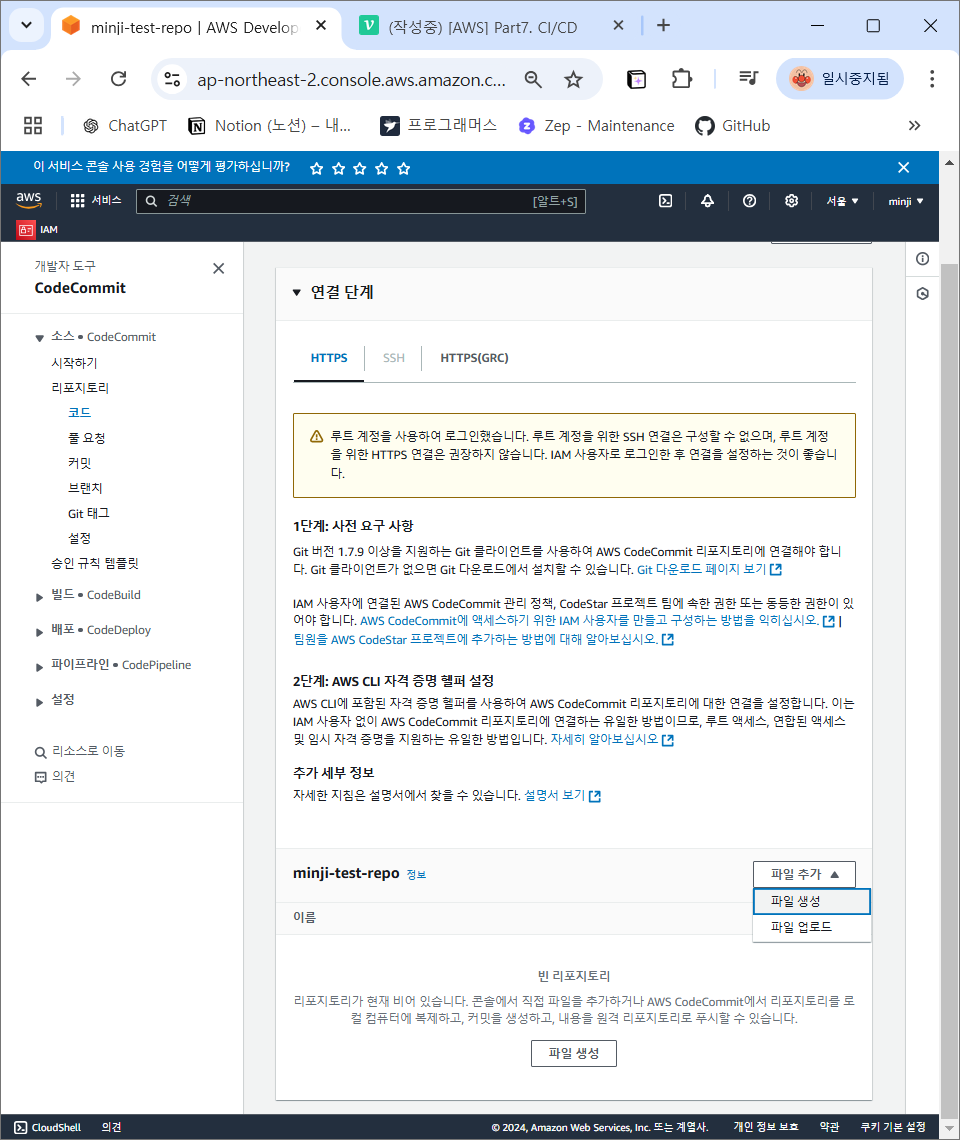Open the Git 다운로드 페이지 보기 link

[x=709, y=569]
